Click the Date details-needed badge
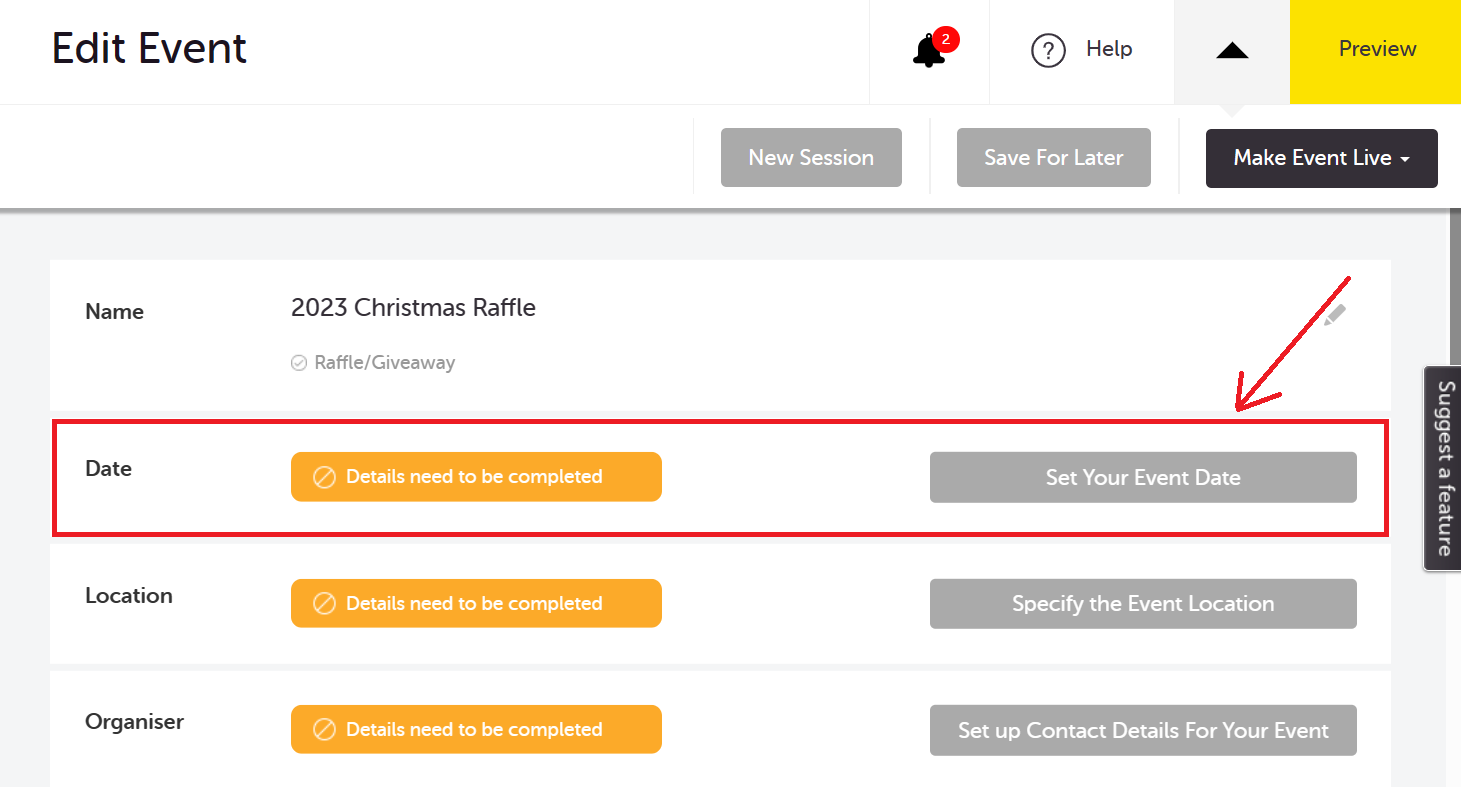Image resolution: width=1461 pixels, height=787 pixels. pos(476,477)
